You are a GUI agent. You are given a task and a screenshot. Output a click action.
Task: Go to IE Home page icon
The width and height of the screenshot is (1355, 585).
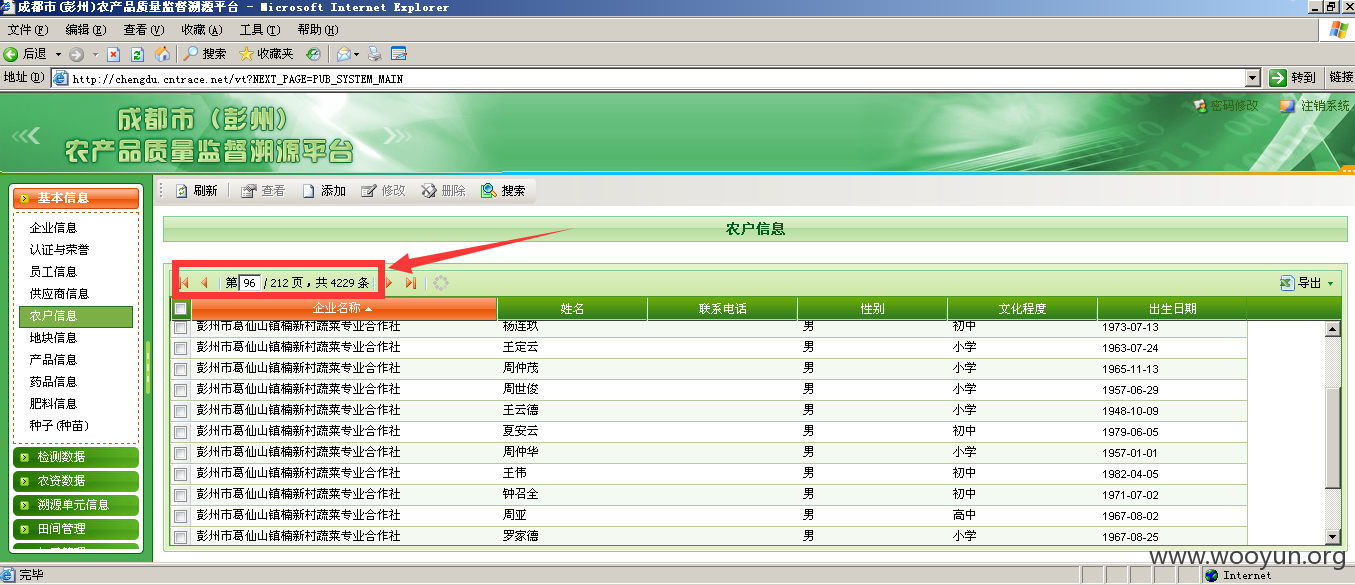[x=161, y=54]
